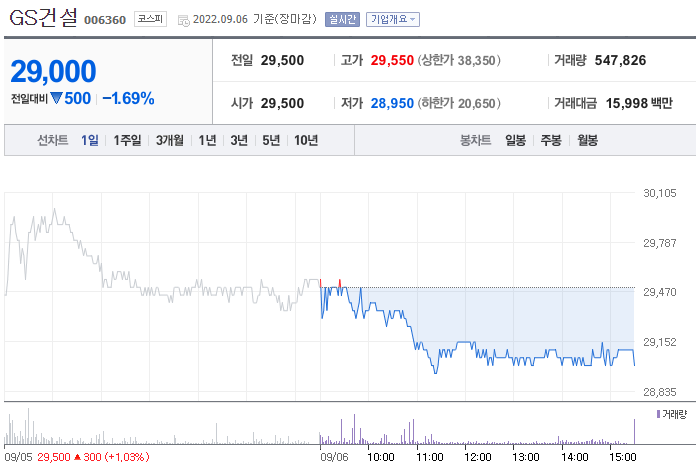Click the stock code 006360

click(105, 20)
